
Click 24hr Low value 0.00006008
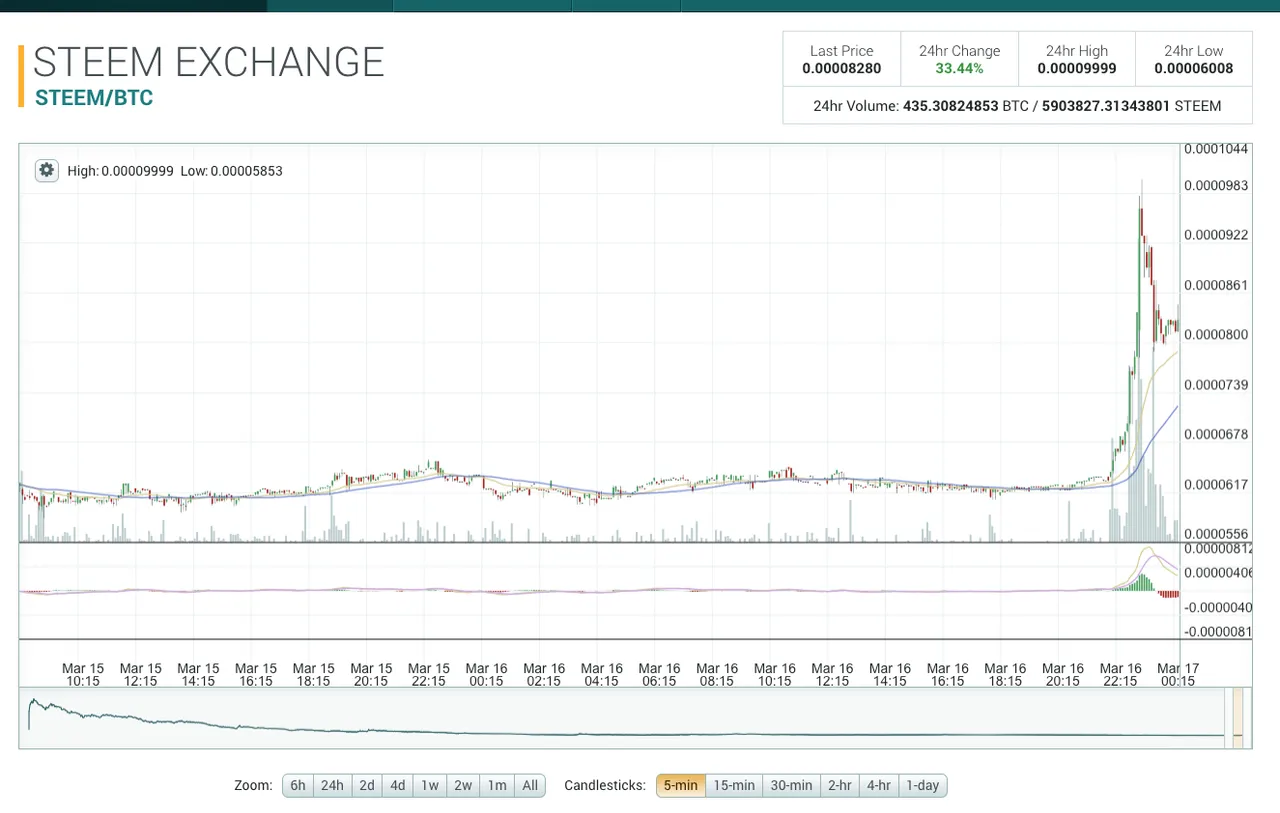pyautogui.click(x=1194, y=69)
